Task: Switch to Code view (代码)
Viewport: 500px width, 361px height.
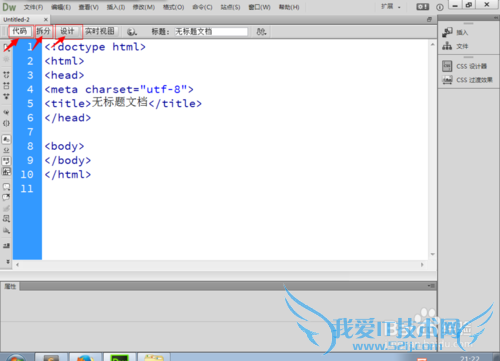Action: [x=20, y=31]
